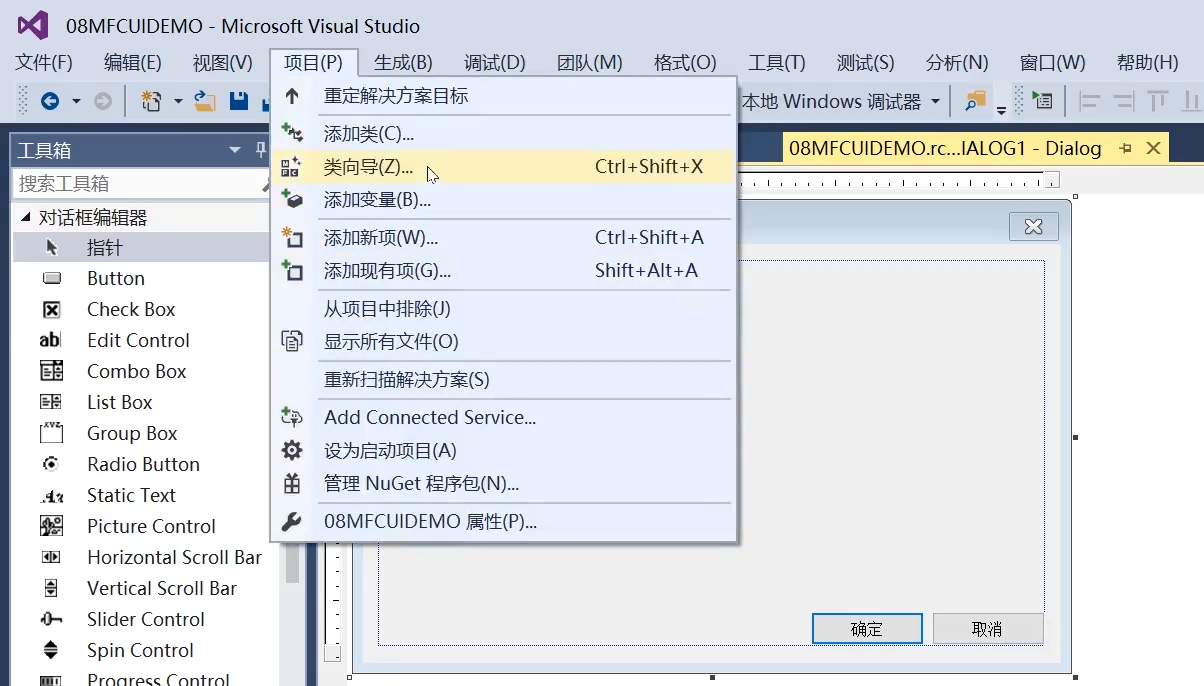Open the 调试(D) menu
This screenshot has height=686, width=1204.
click(x=495, y=62)
